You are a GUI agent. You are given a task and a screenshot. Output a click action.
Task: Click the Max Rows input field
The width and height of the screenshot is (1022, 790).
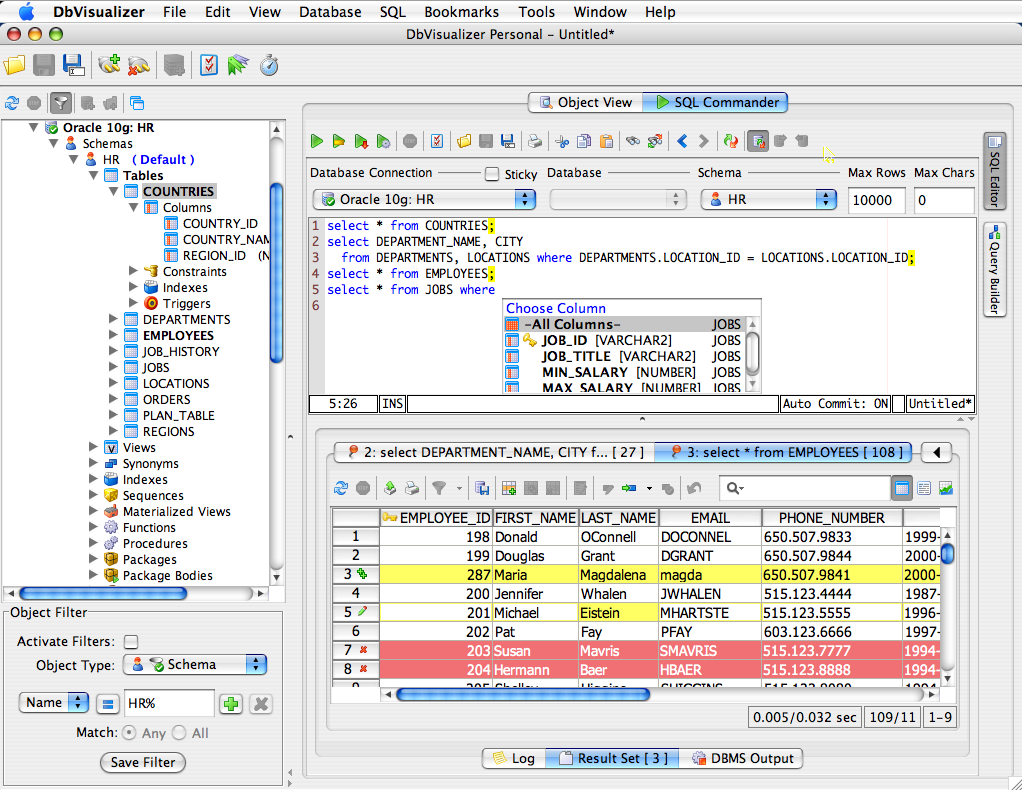pos(876,200)
